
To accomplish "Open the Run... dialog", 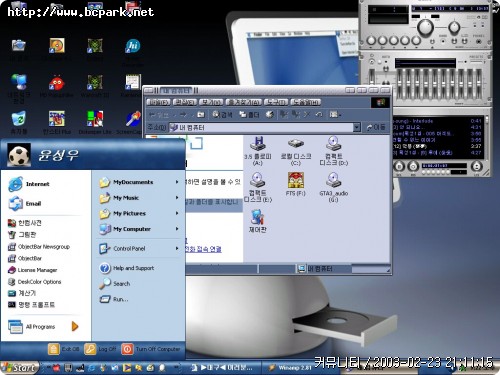I will [x=114, y=299].
